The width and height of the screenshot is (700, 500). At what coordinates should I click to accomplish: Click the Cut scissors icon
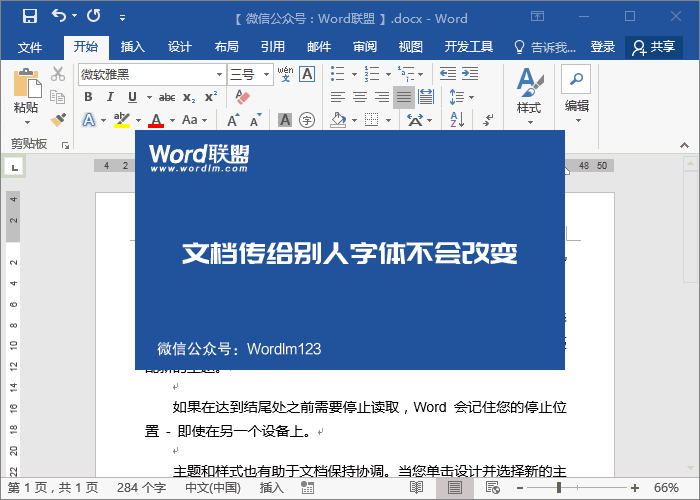pos(58,74)
